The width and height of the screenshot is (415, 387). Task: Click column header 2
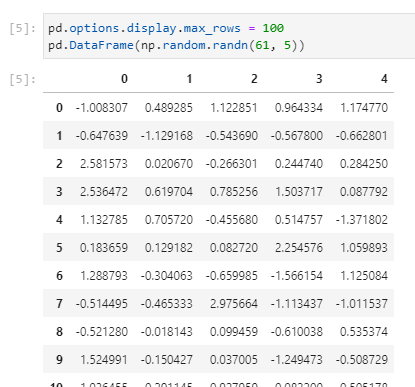point(254,79)
